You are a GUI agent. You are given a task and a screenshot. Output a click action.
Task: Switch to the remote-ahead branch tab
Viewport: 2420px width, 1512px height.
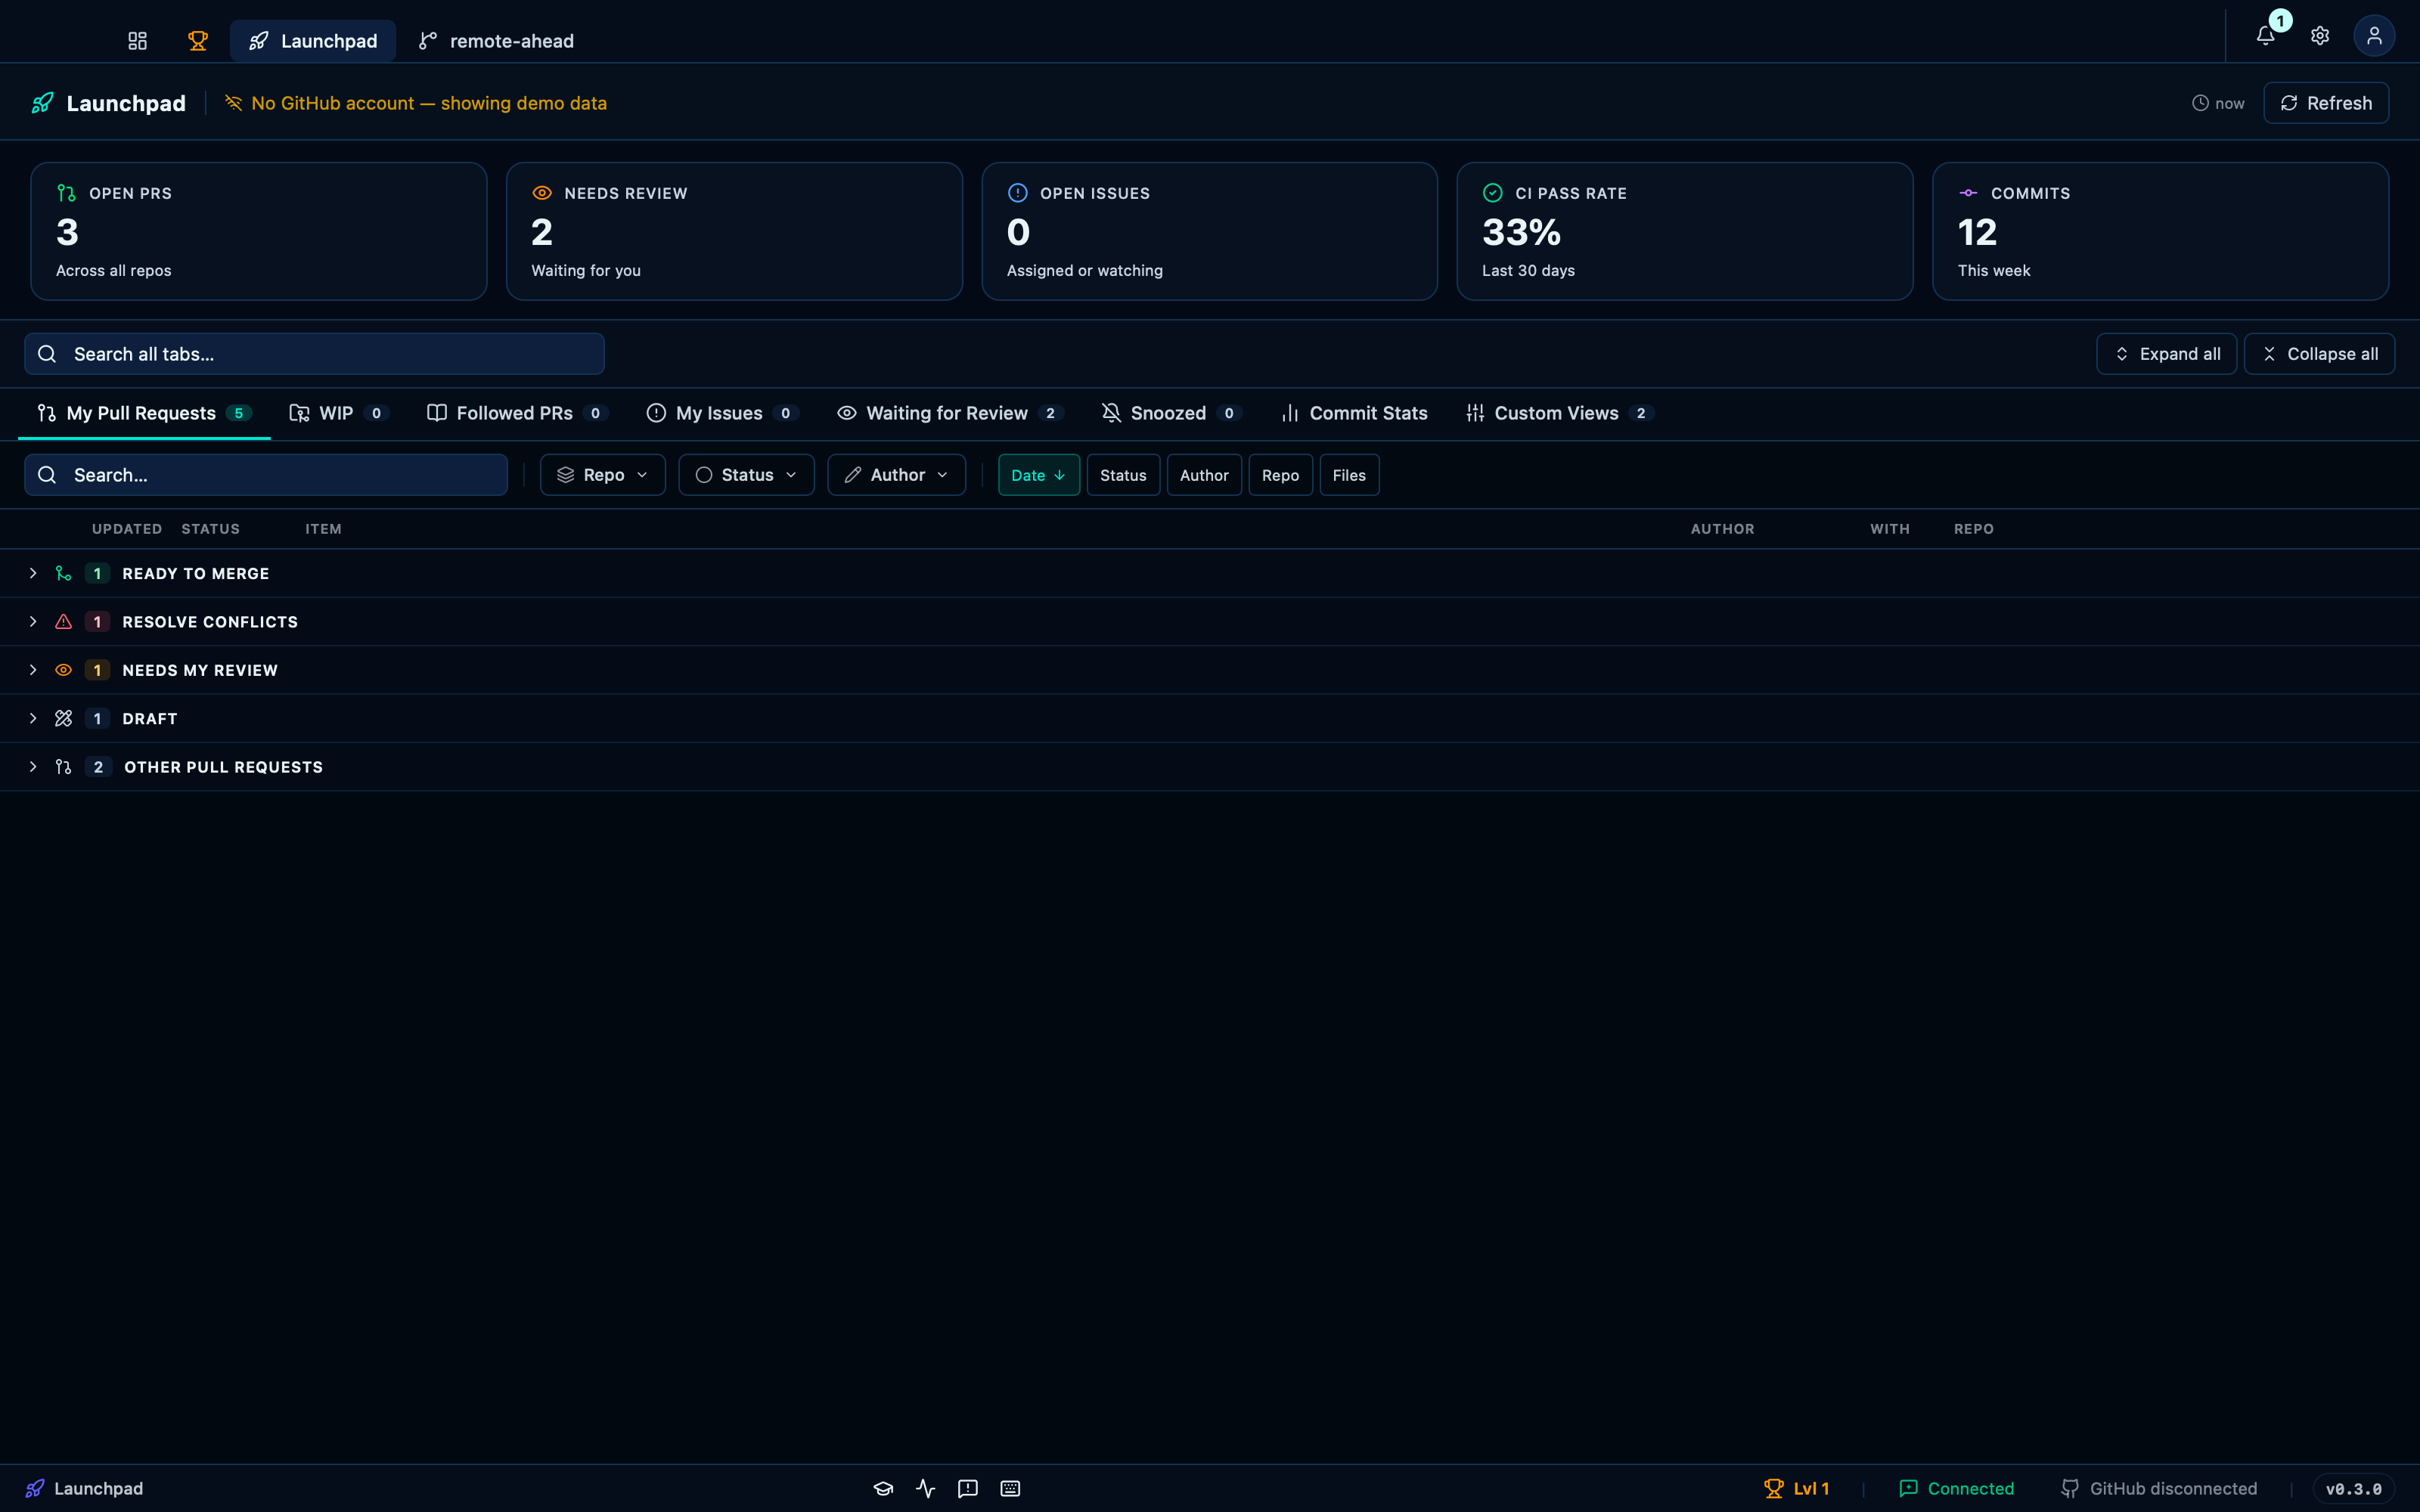pyautogui.click(x=496, y=41)
